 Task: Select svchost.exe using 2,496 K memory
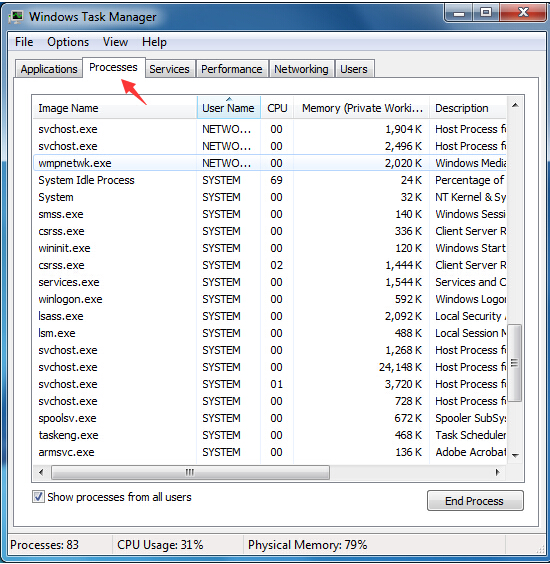[x=270, y=146]
